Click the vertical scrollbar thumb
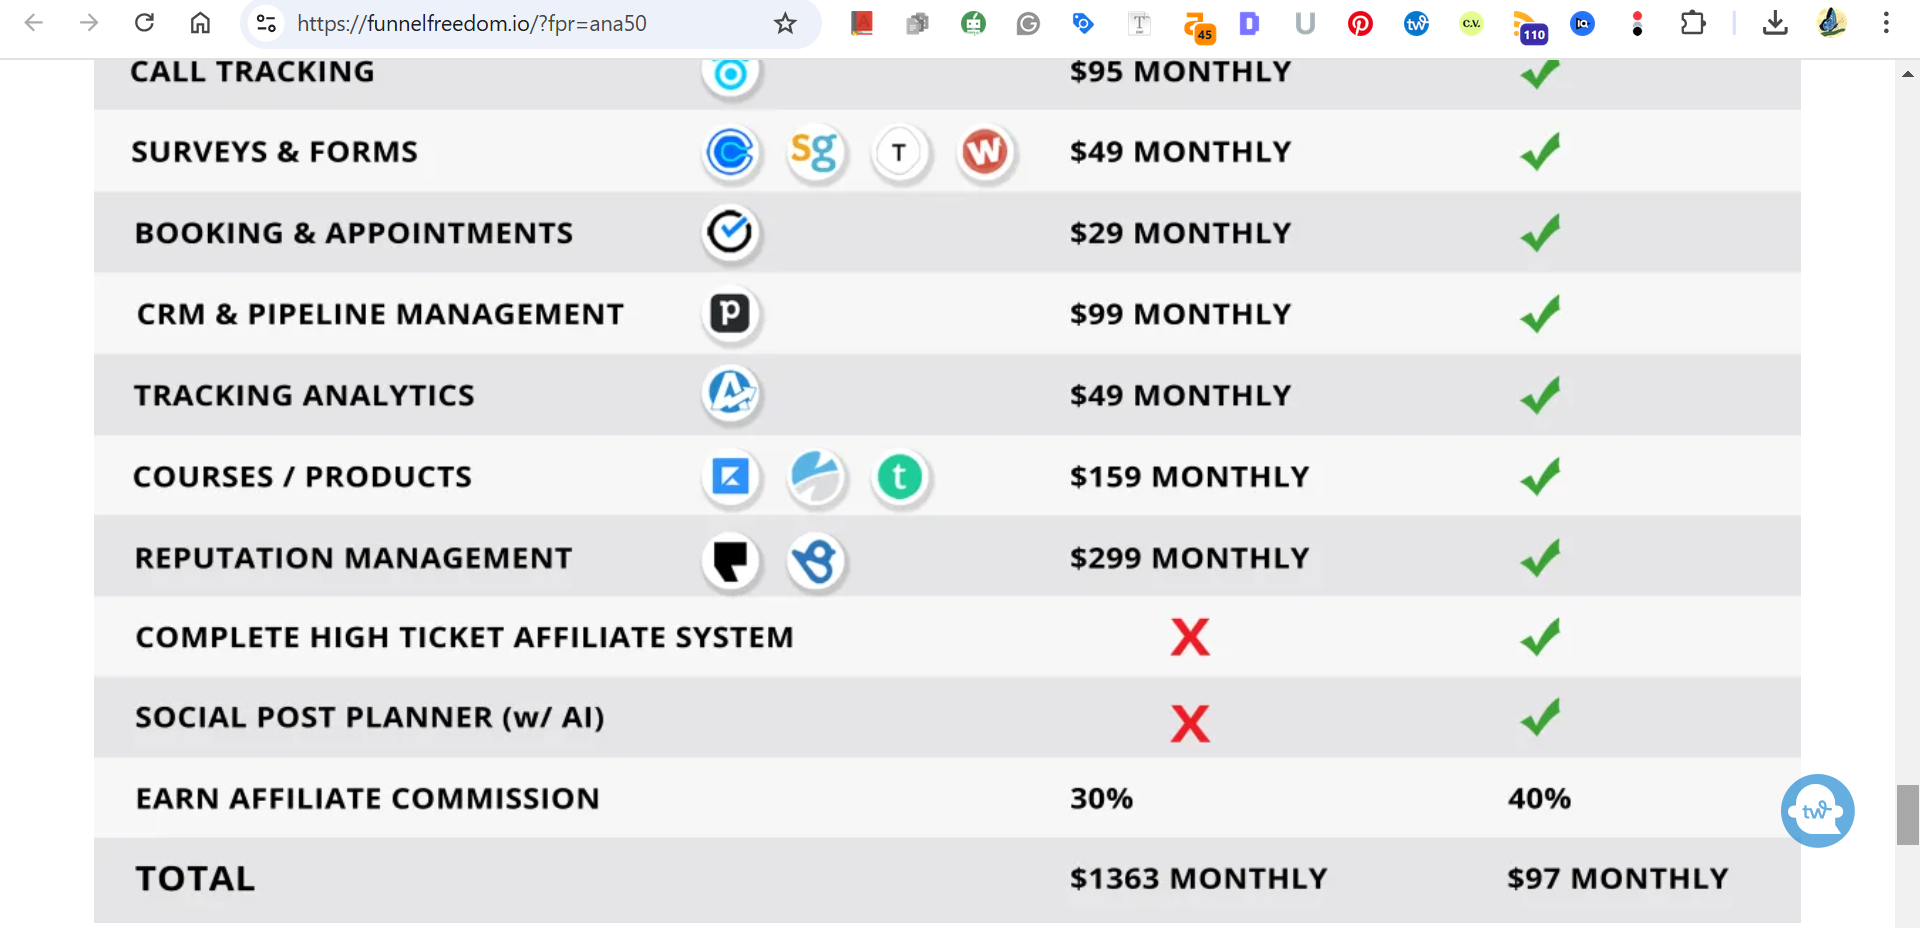Image resolution: width=1920 pixels, height=928 pixels. pos(1907,815)
